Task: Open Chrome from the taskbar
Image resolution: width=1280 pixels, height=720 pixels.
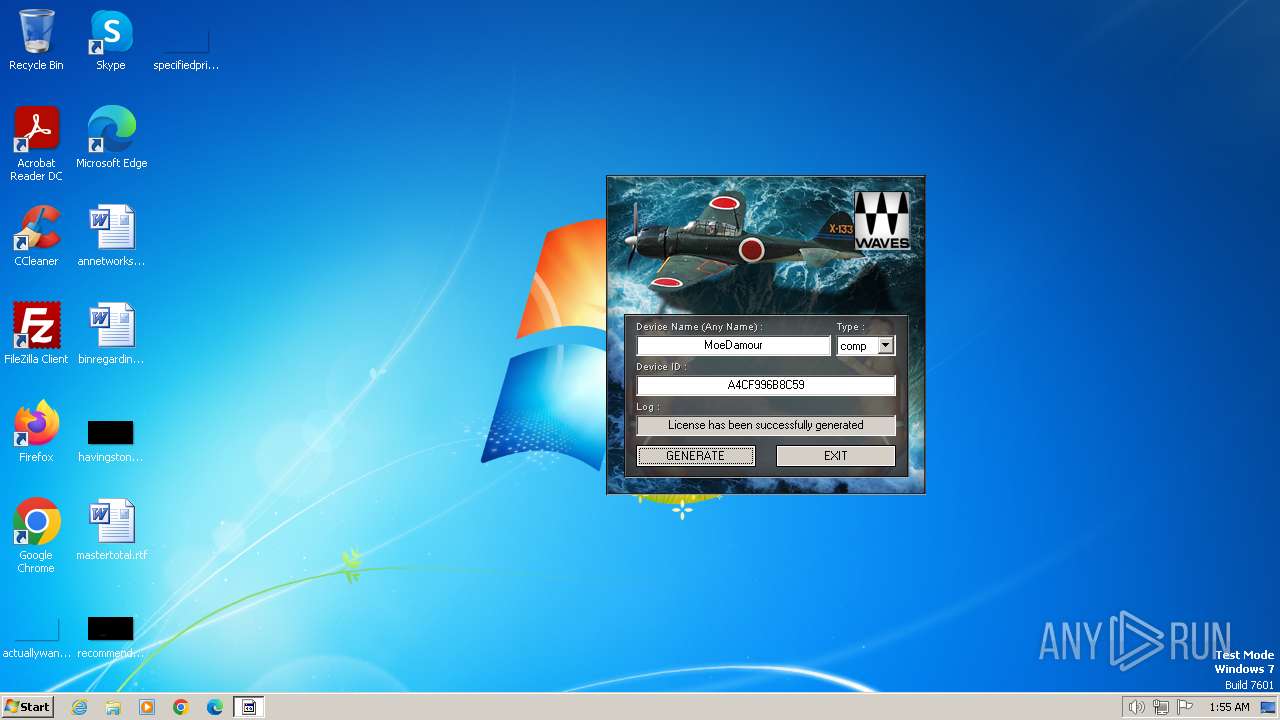Action: click(181, 707)
